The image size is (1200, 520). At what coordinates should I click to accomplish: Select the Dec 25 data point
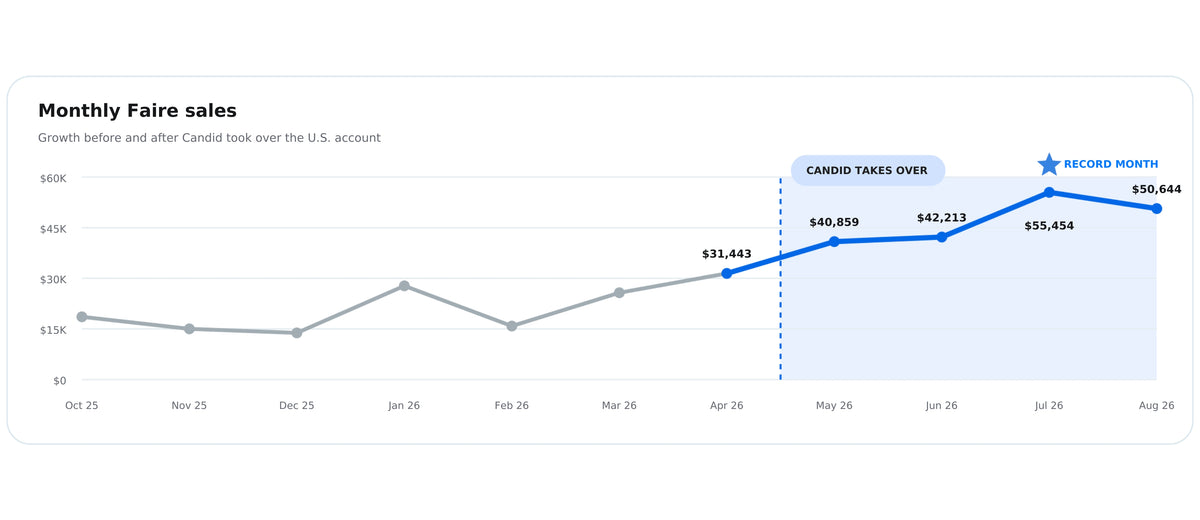(x=297, y=333)
